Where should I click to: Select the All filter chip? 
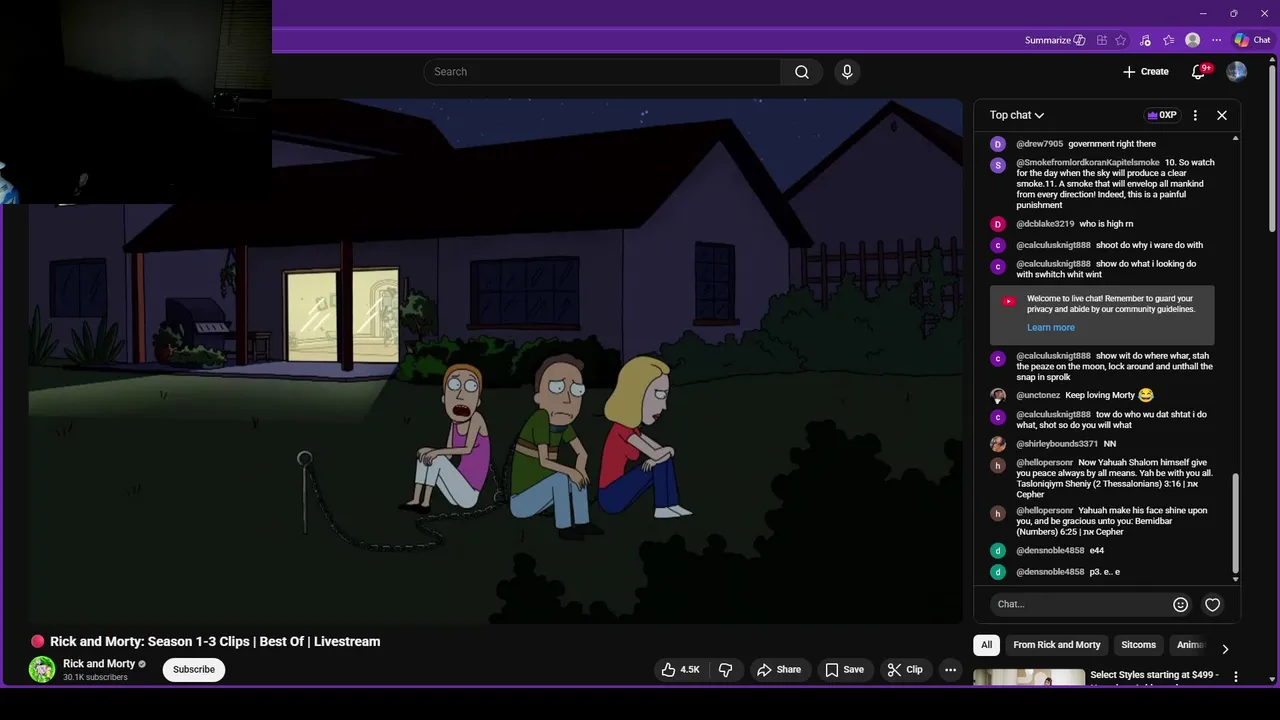pos(986,645)
